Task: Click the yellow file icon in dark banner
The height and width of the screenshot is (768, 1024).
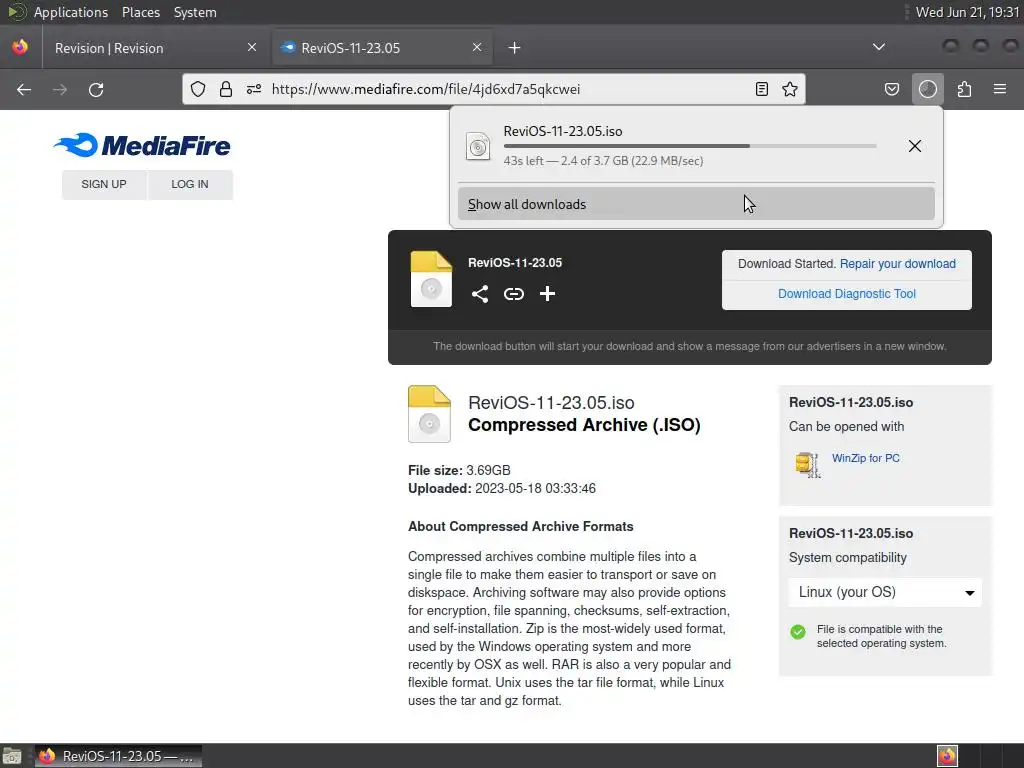Action: point(431,279)
